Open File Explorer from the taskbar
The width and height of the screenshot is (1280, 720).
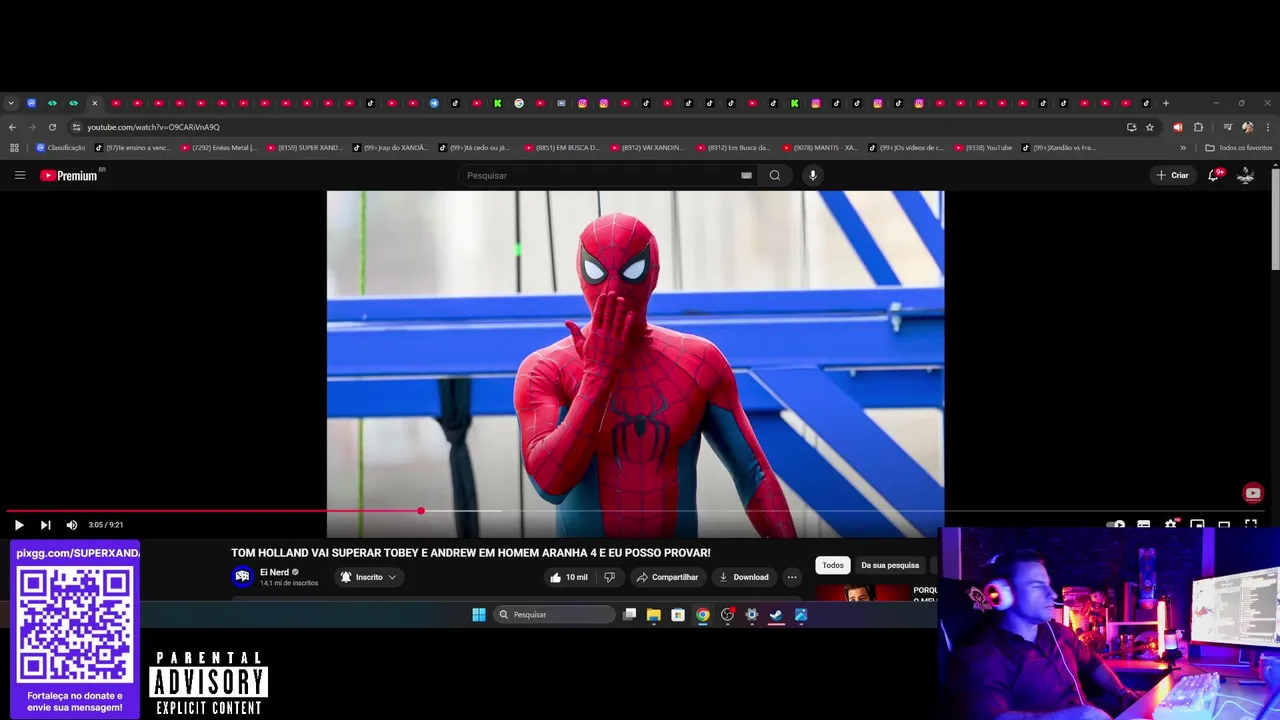[x=654, y=615]
